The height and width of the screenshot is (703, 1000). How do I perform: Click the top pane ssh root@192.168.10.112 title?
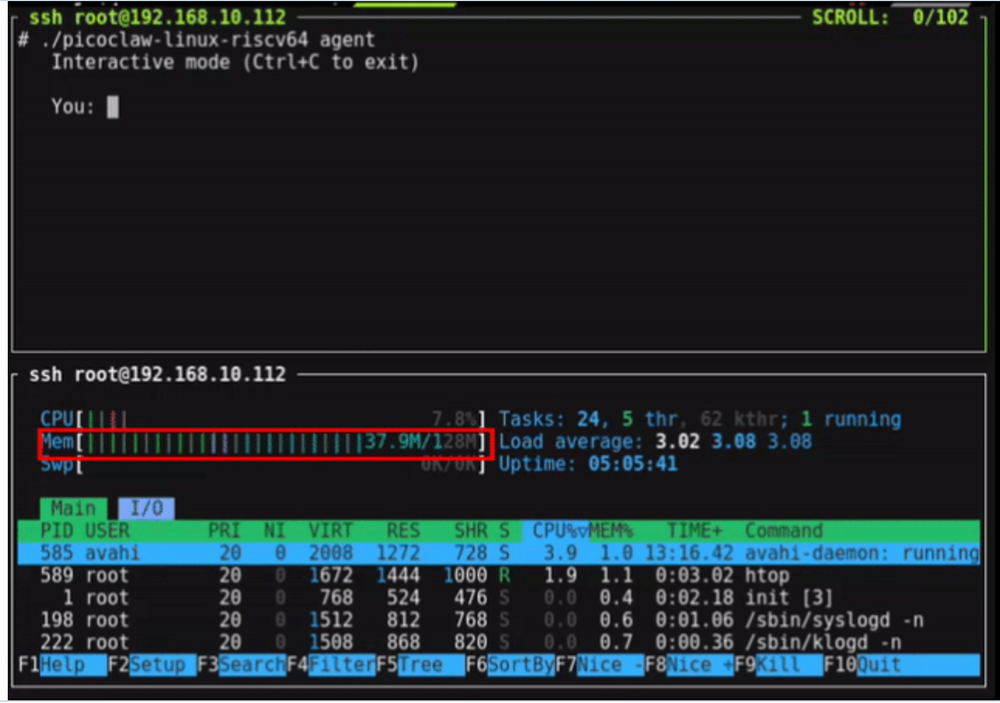(158, 17)
